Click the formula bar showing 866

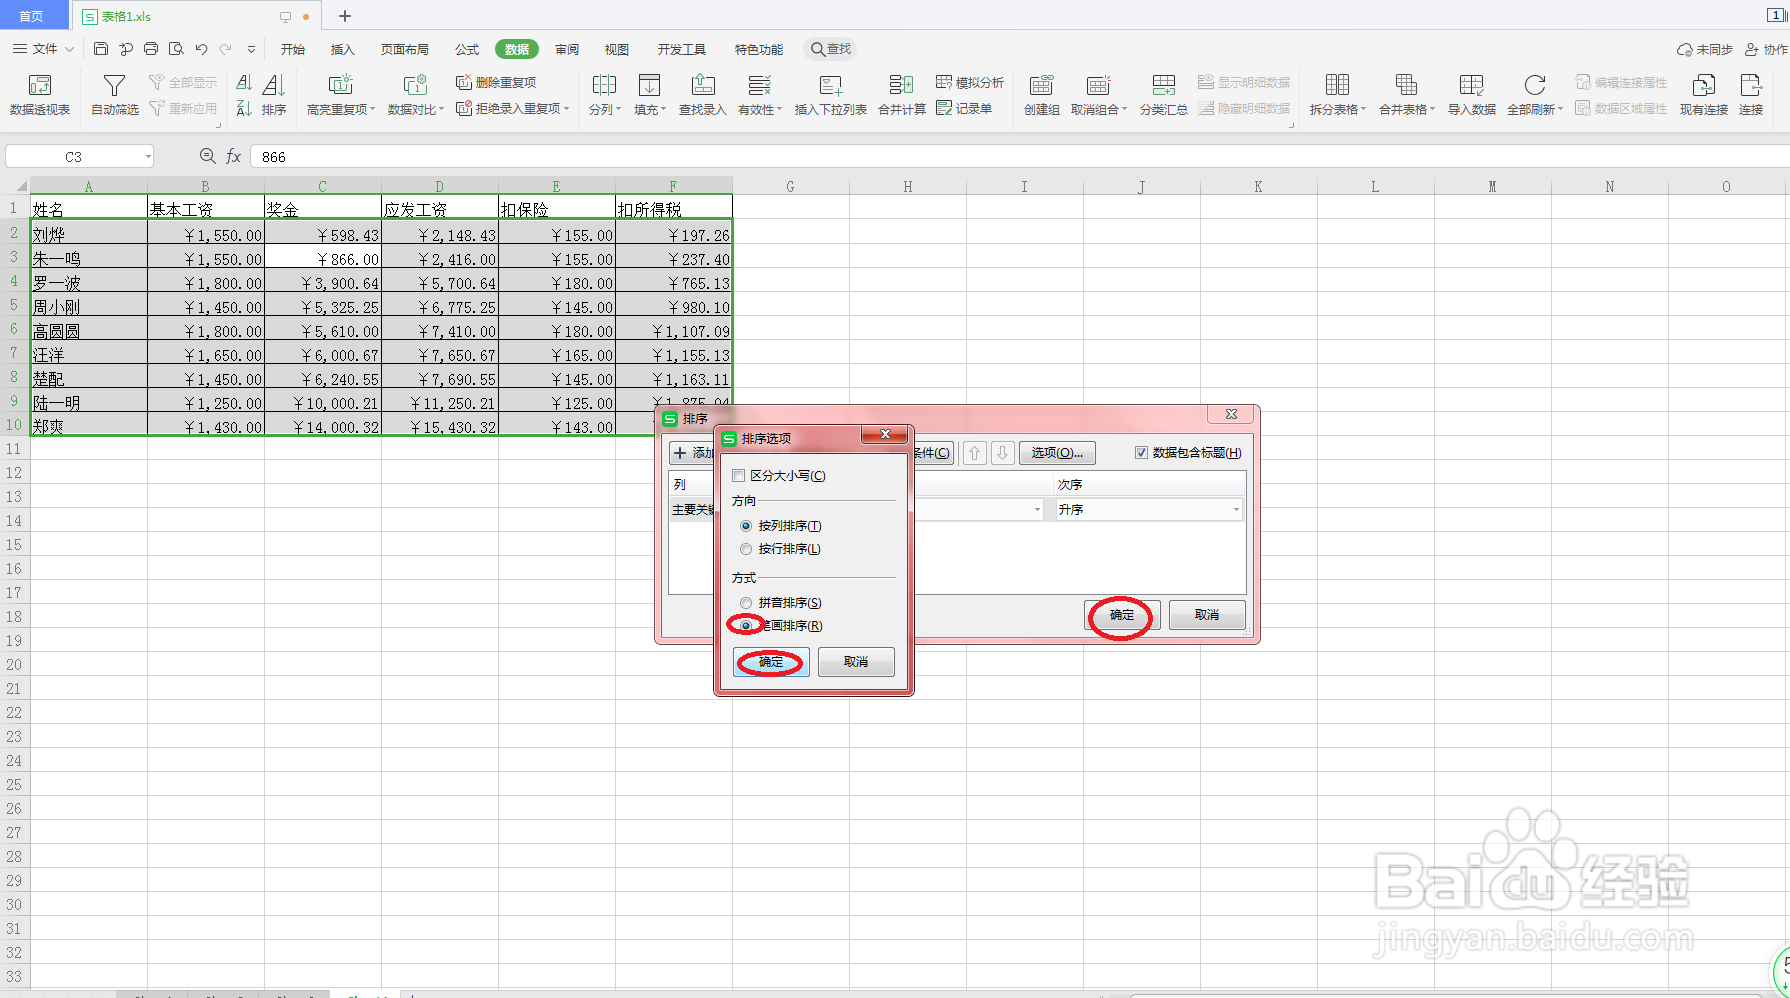click(x=1018, y=157)
